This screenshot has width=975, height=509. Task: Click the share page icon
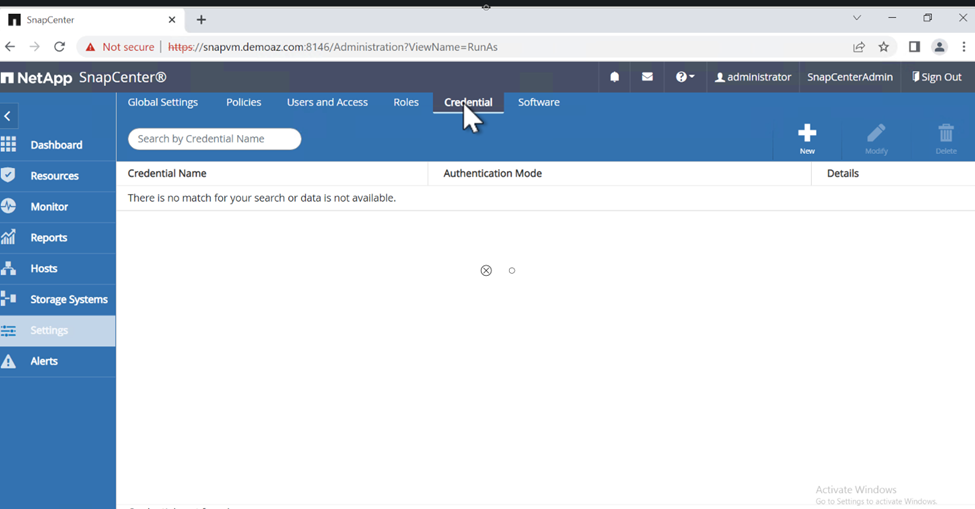pos(859,47)
